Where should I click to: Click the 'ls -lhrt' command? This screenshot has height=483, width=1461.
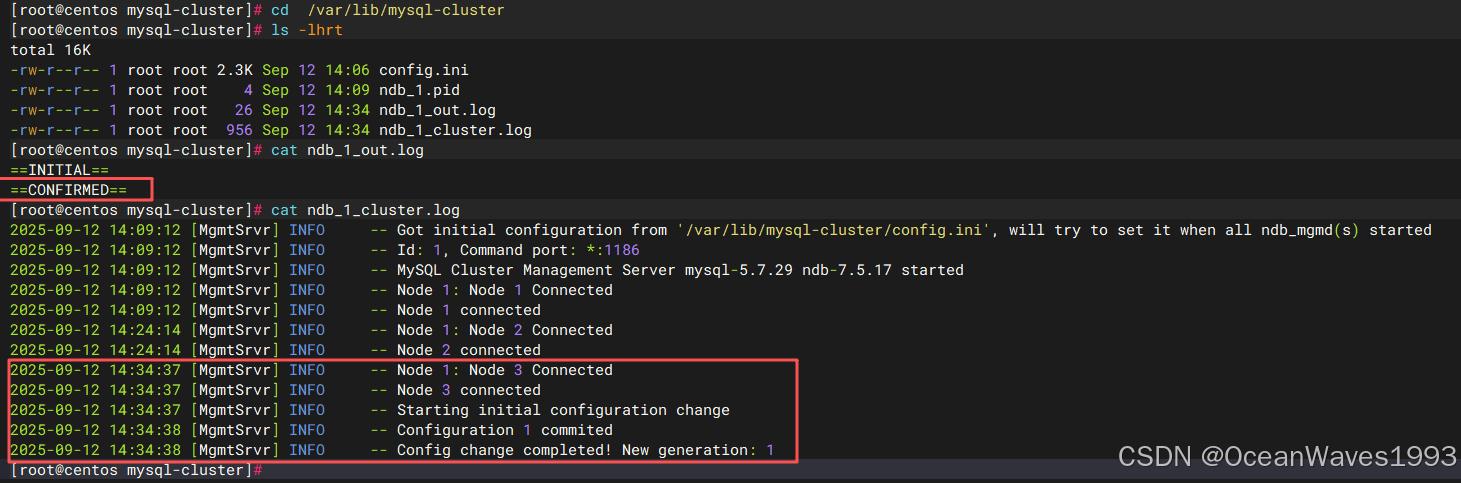pos(307,30)
